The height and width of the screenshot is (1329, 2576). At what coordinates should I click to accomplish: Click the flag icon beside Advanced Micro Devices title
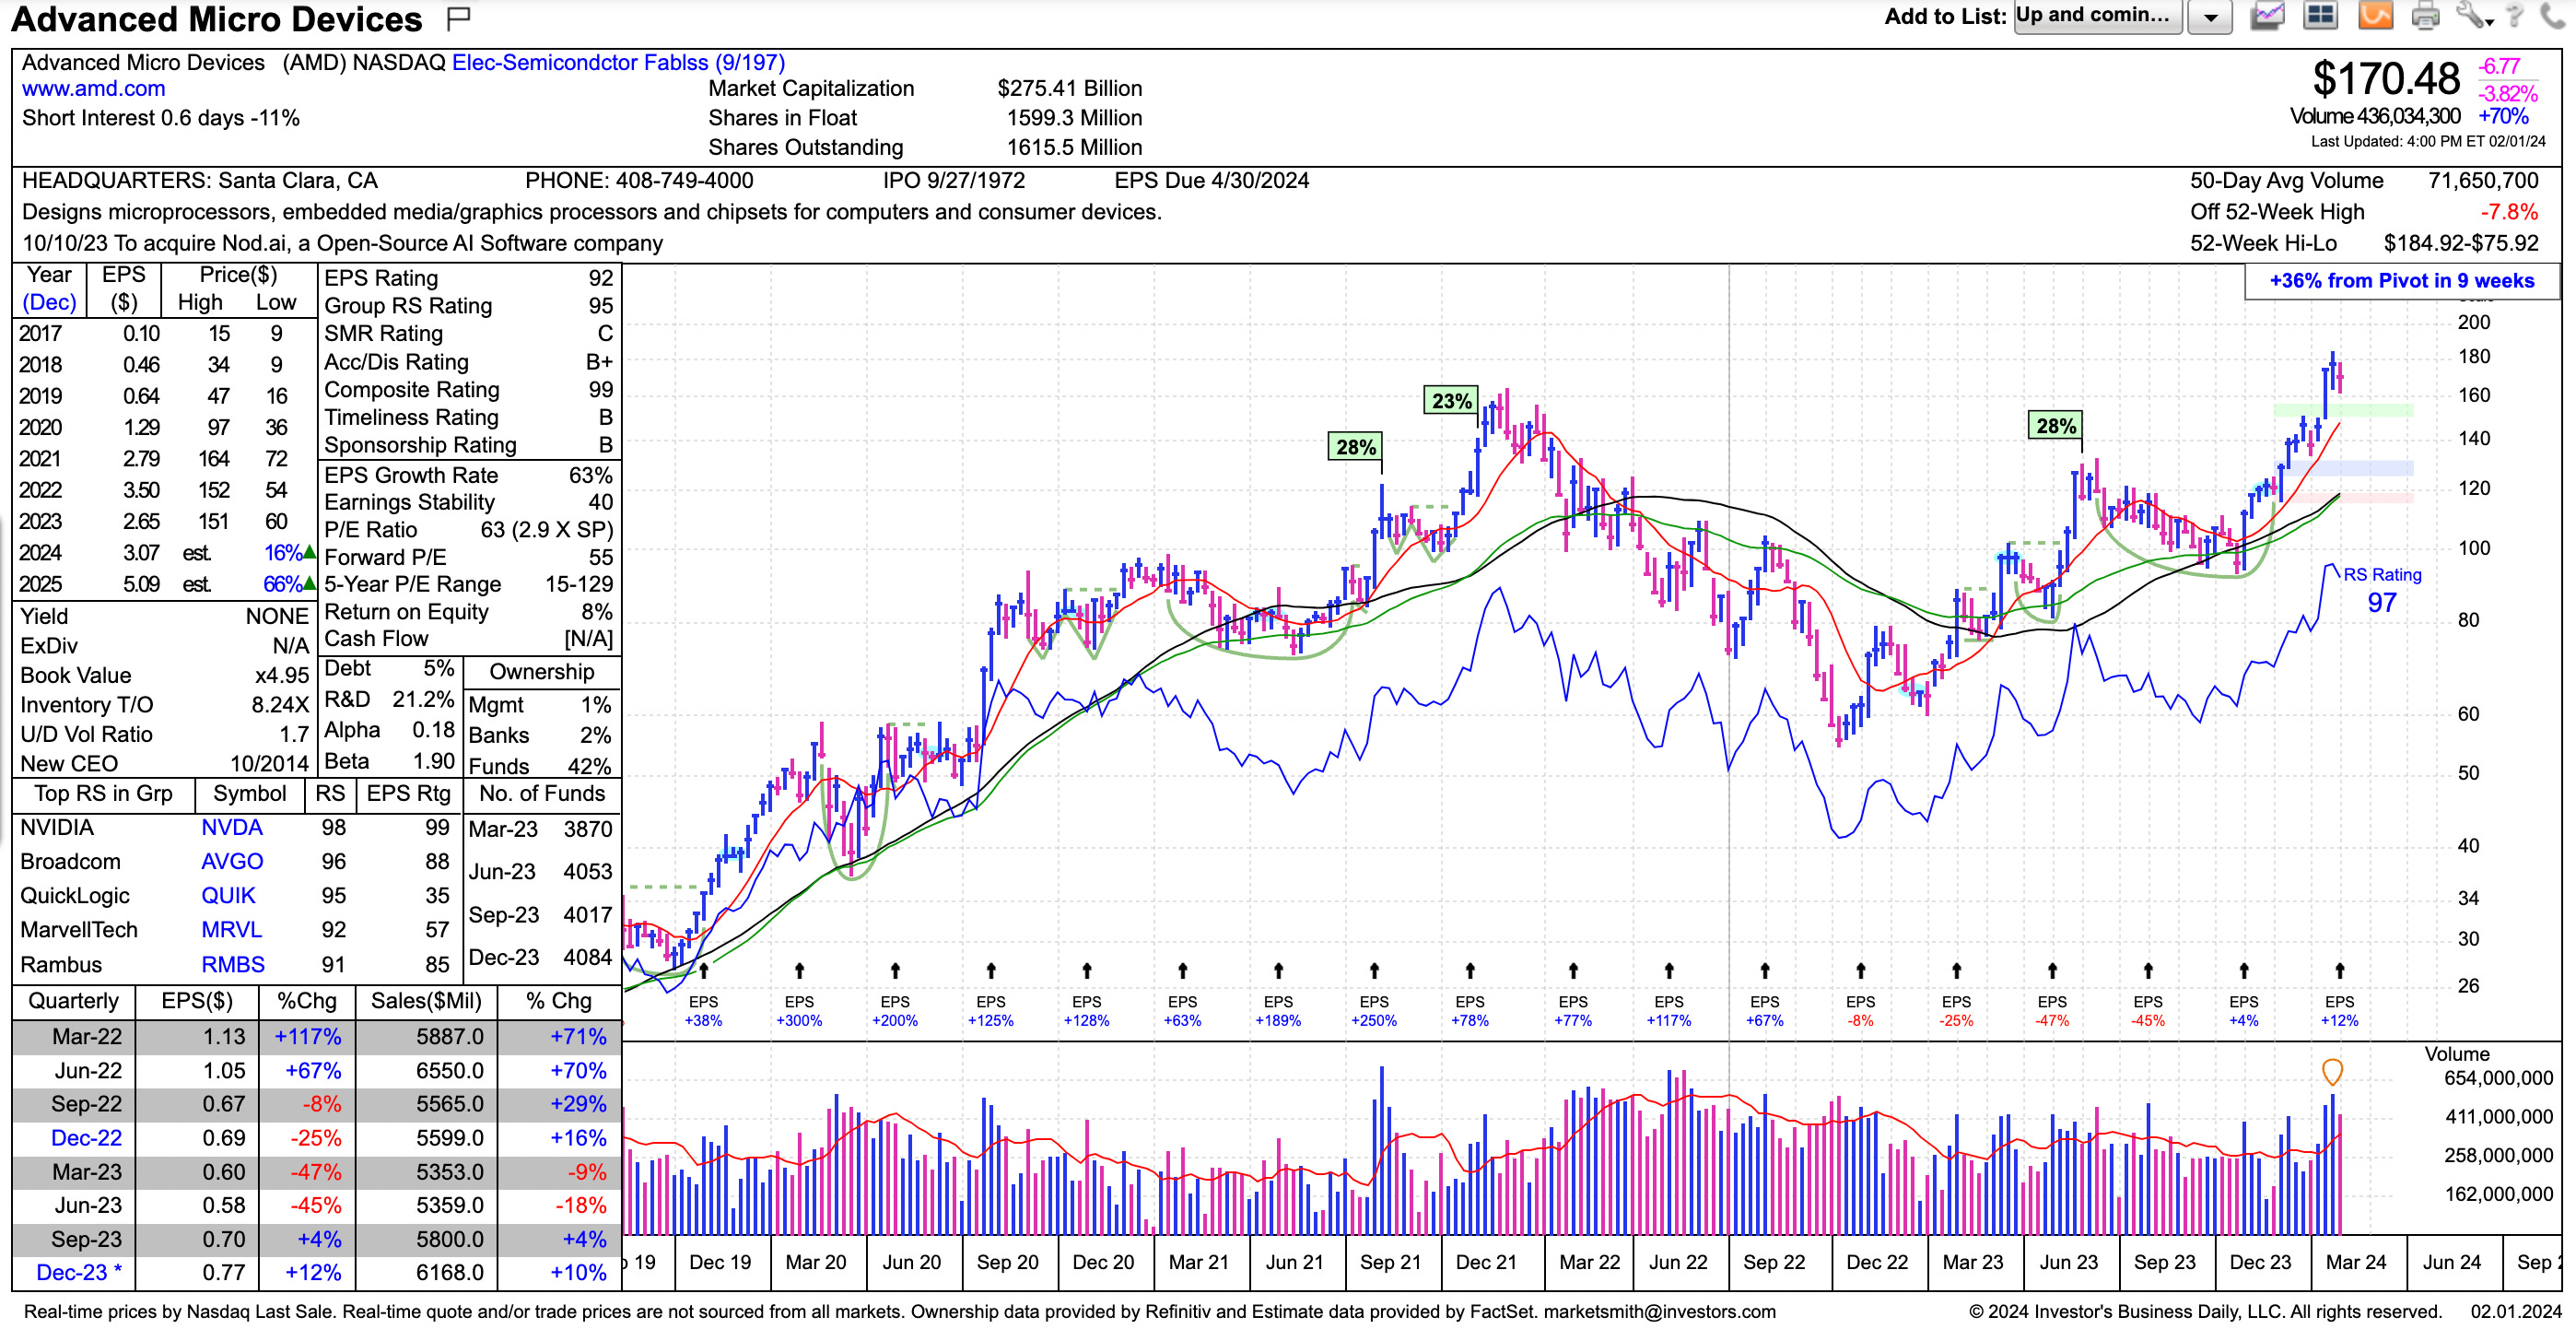pos(459,17)
